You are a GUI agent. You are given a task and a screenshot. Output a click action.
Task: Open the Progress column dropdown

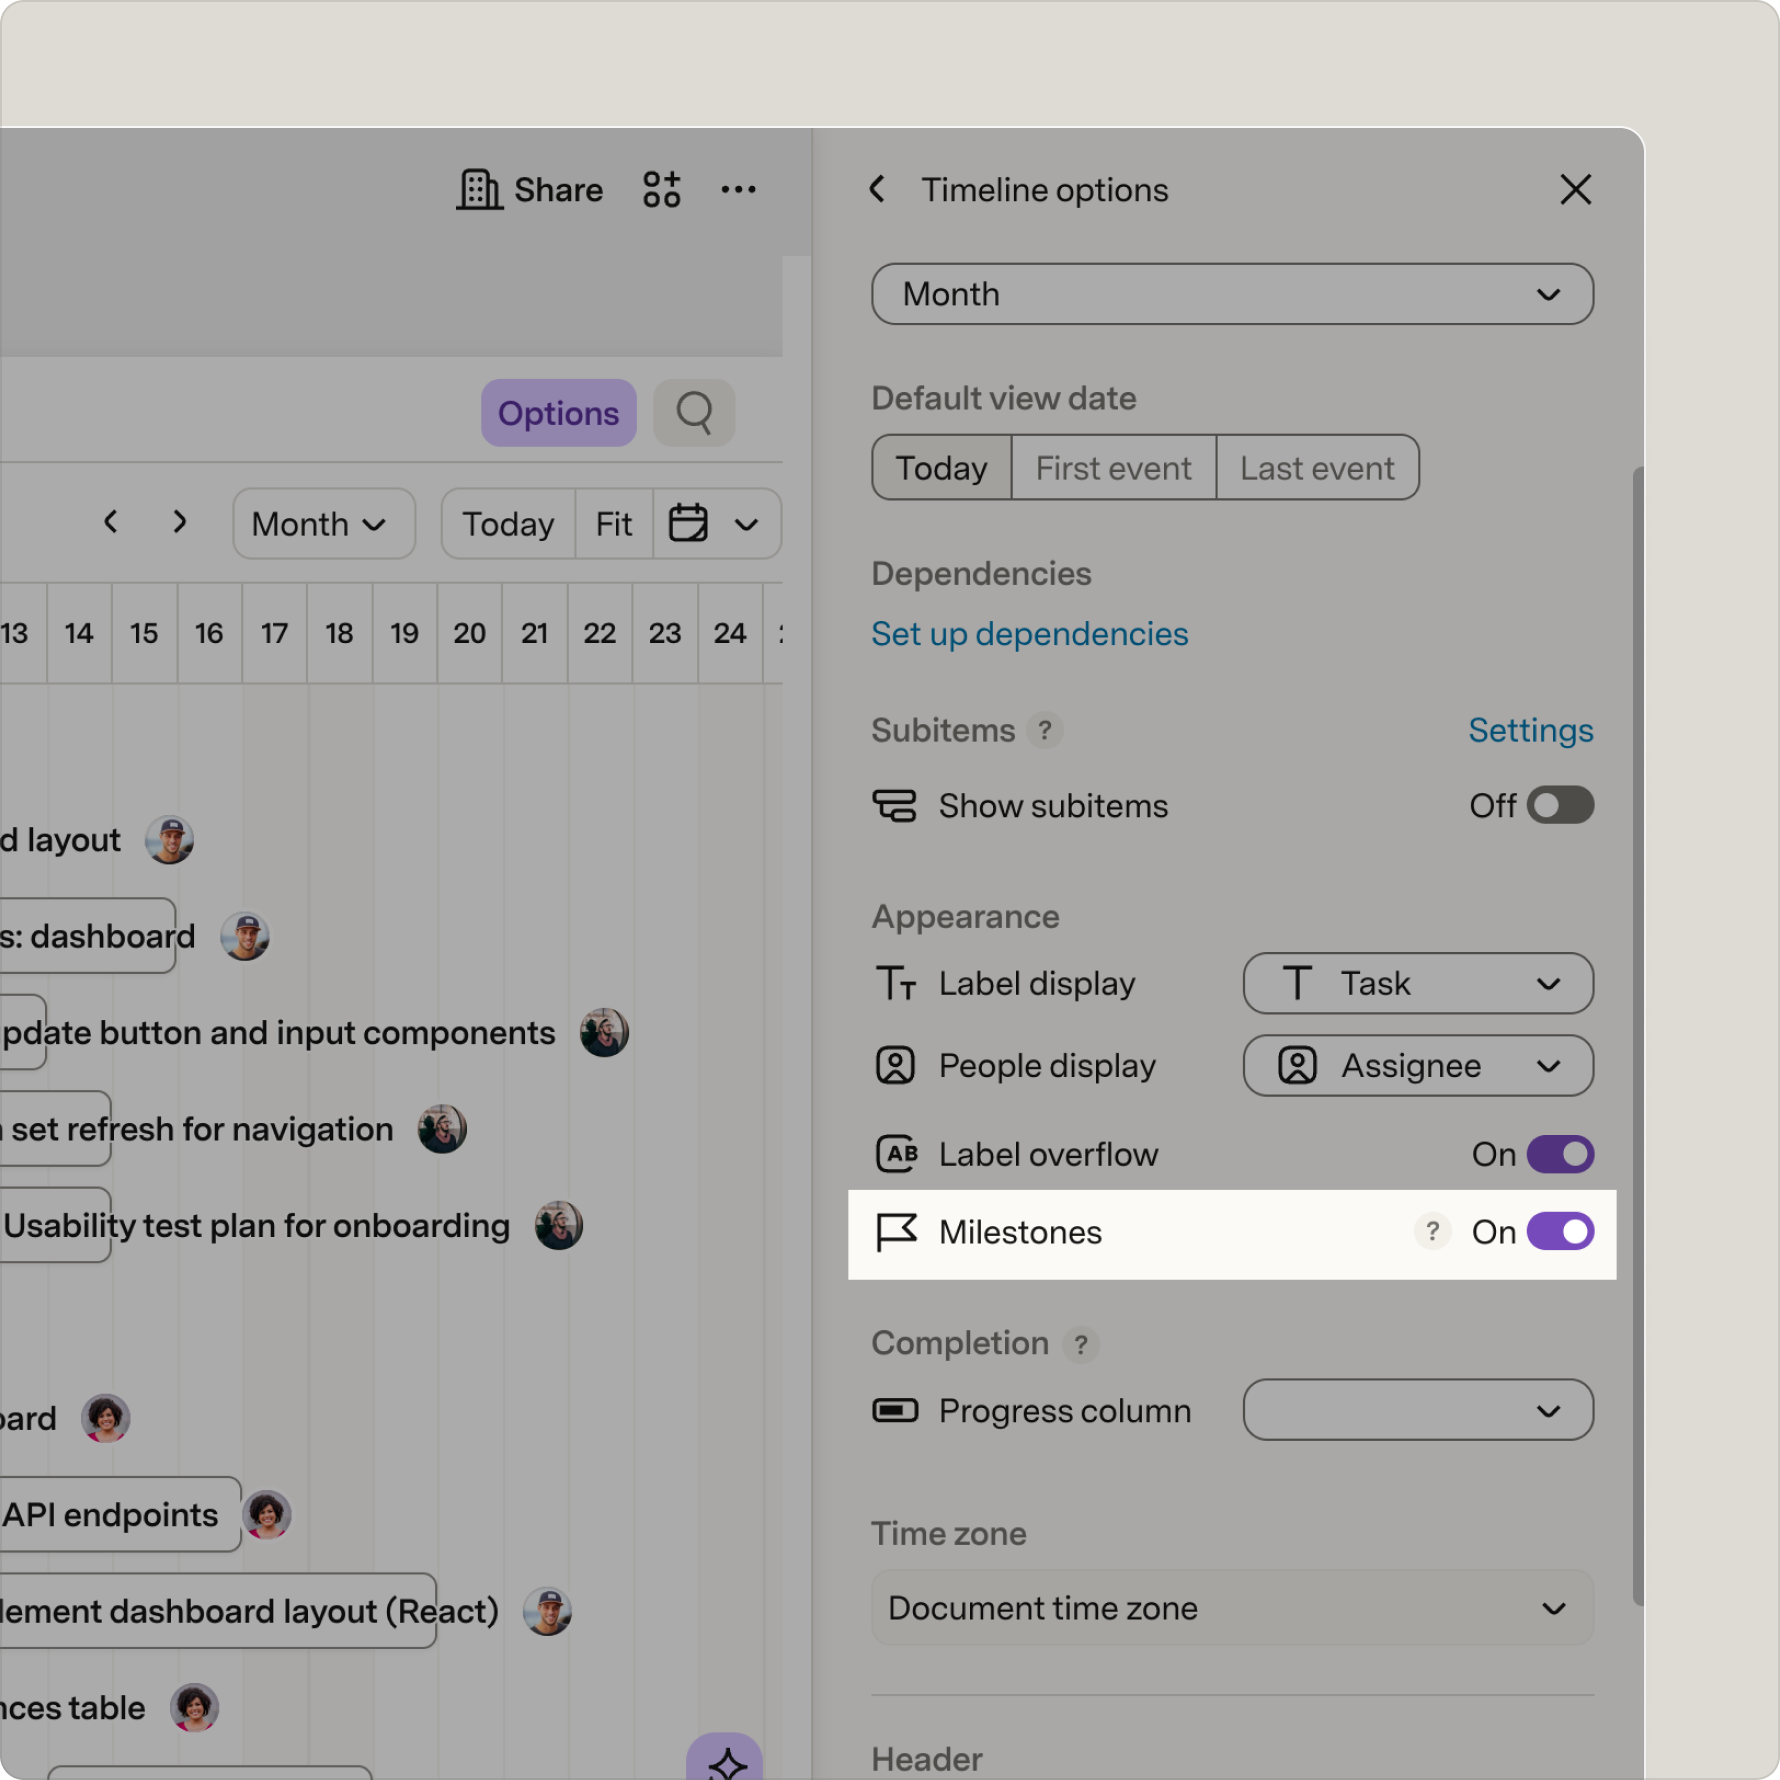1418,1411
